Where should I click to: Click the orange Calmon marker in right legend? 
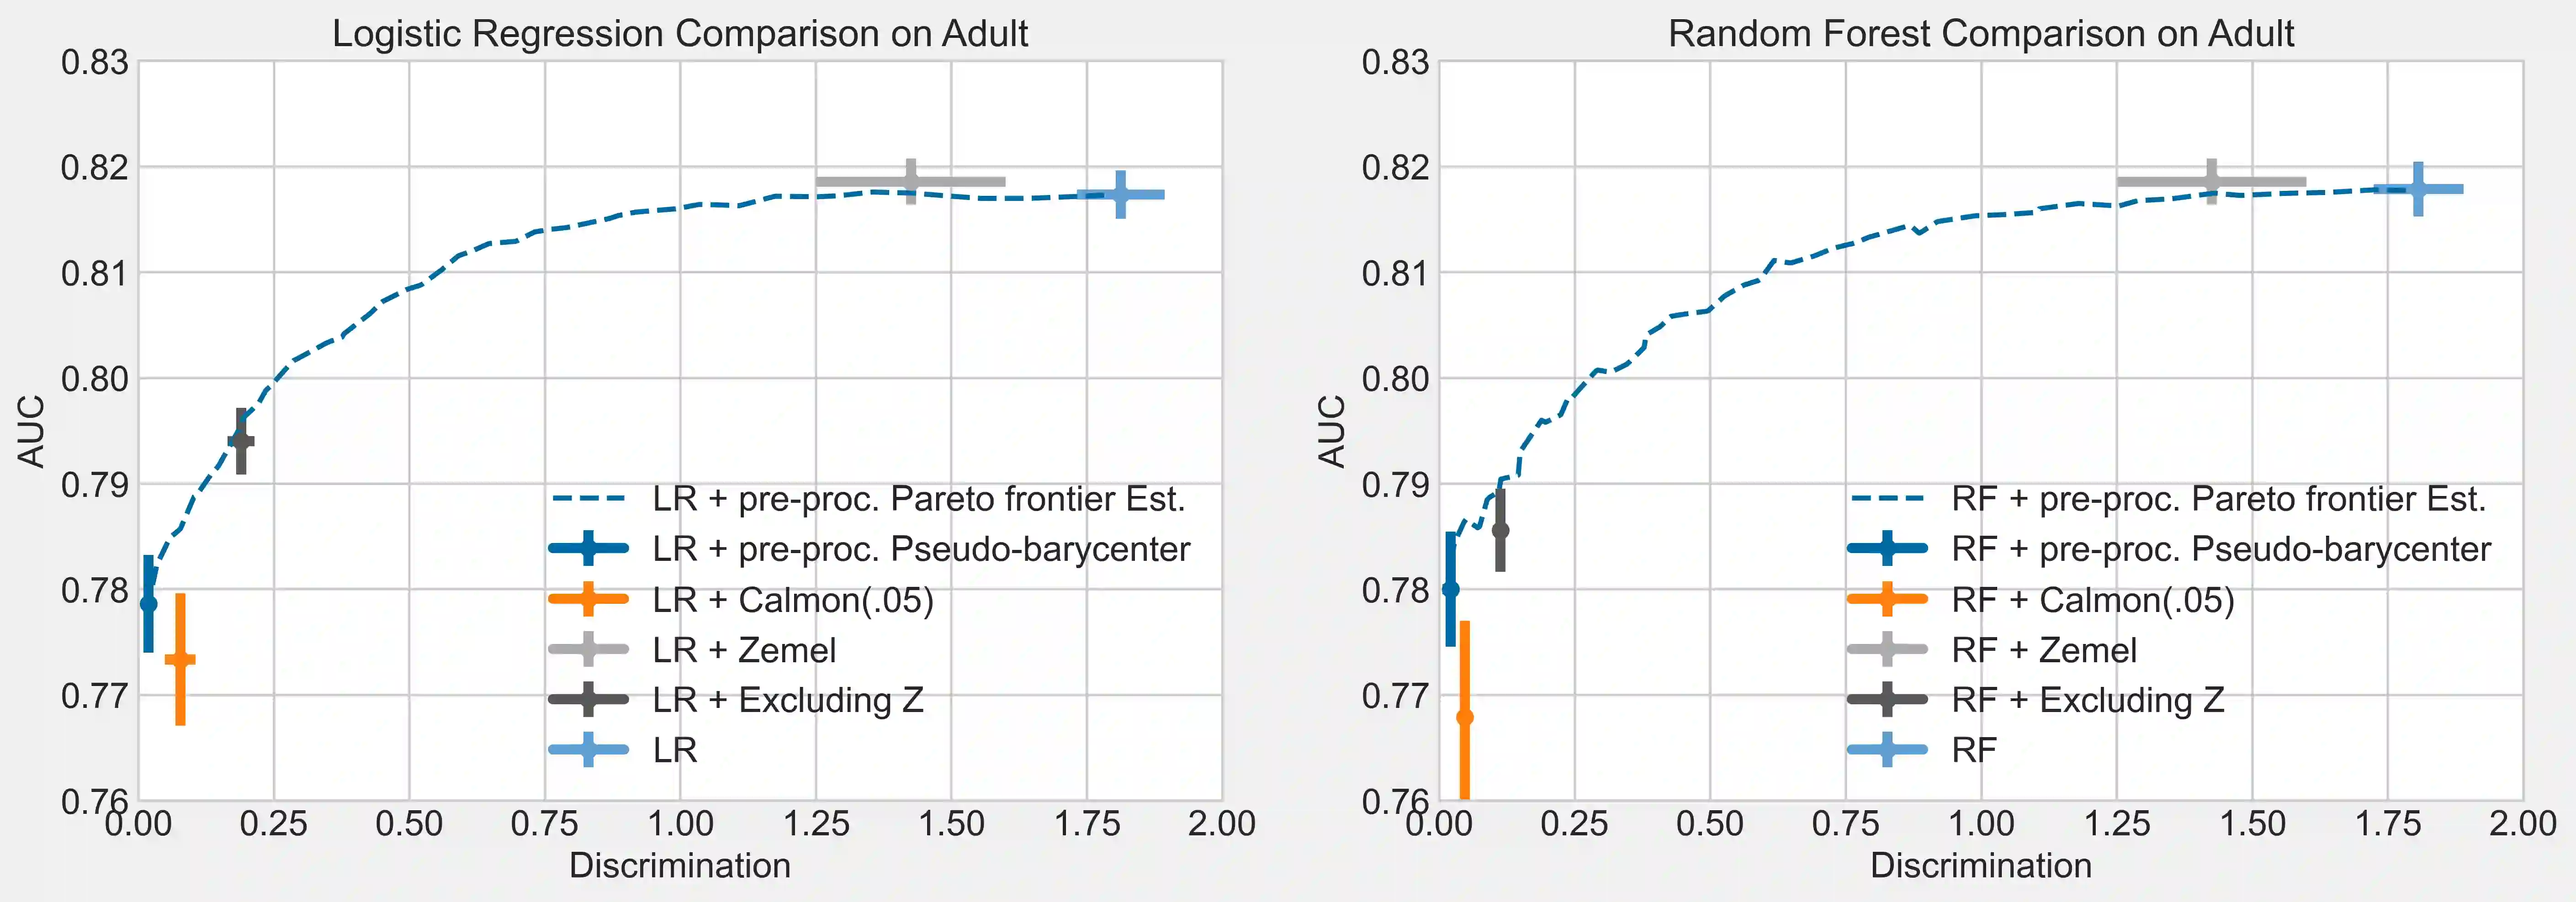click(1887, 600)
